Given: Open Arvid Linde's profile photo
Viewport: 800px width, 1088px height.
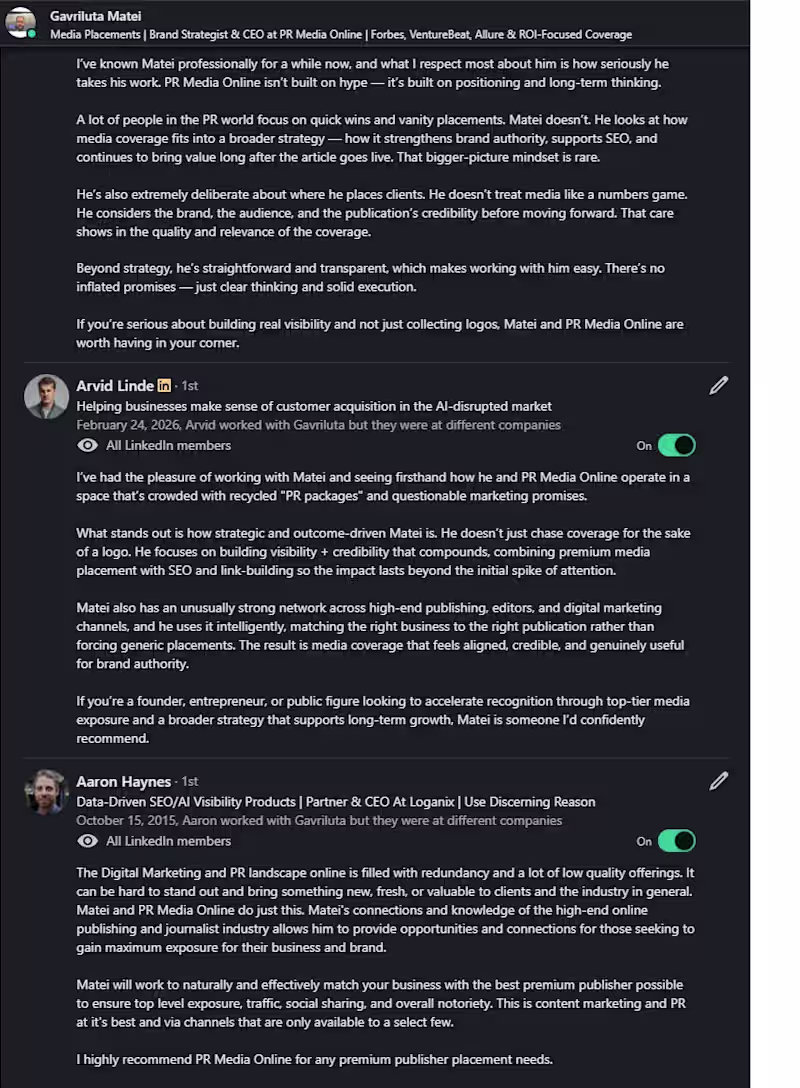Looking at the screenshot, I should (x=46, y=397).
